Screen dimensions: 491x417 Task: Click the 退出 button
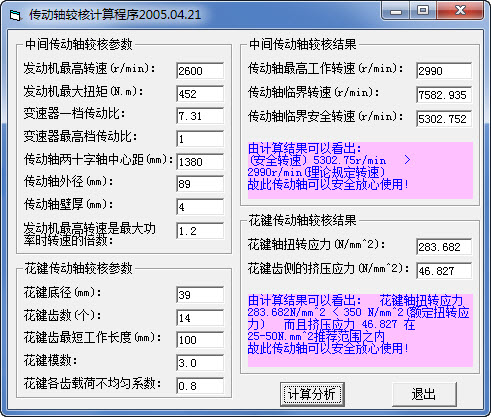(424, 394)
